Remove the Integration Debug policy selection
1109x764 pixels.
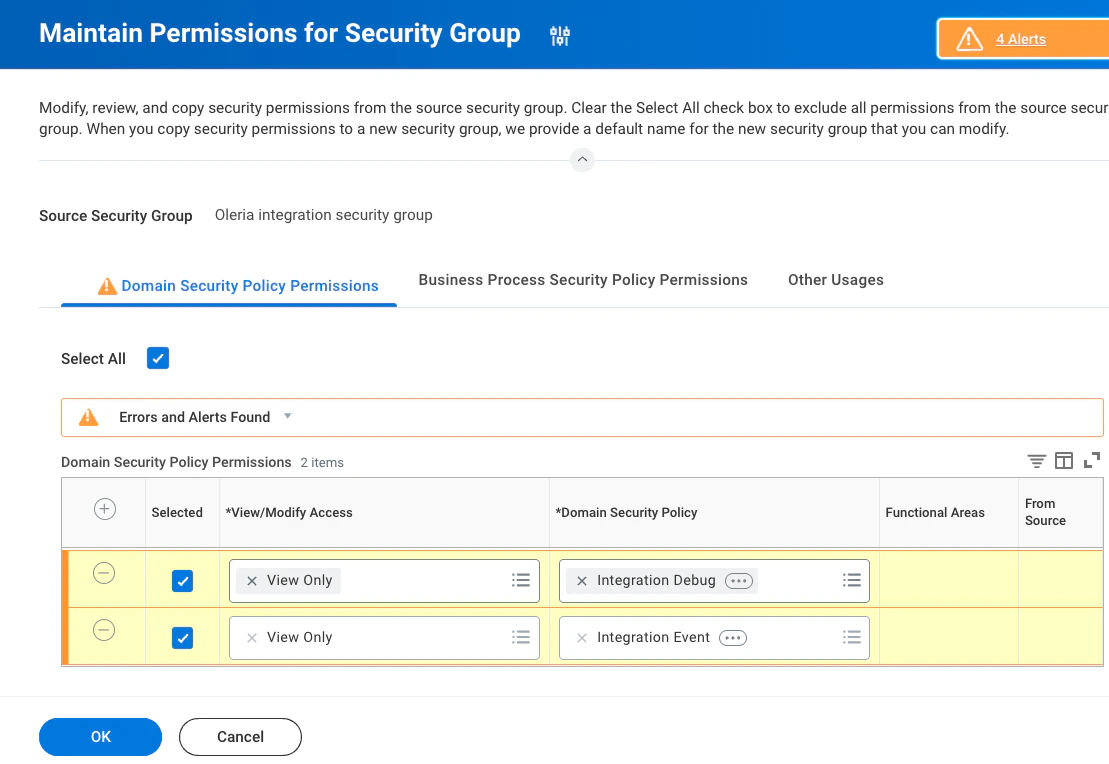tap(582, 581)
